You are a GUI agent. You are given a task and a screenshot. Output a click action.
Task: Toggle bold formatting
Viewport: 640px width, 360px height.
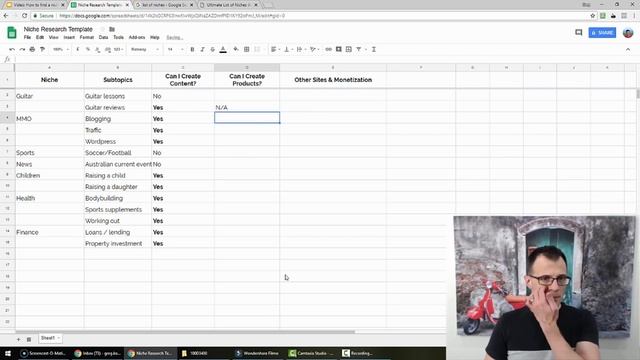pos(192,49)
